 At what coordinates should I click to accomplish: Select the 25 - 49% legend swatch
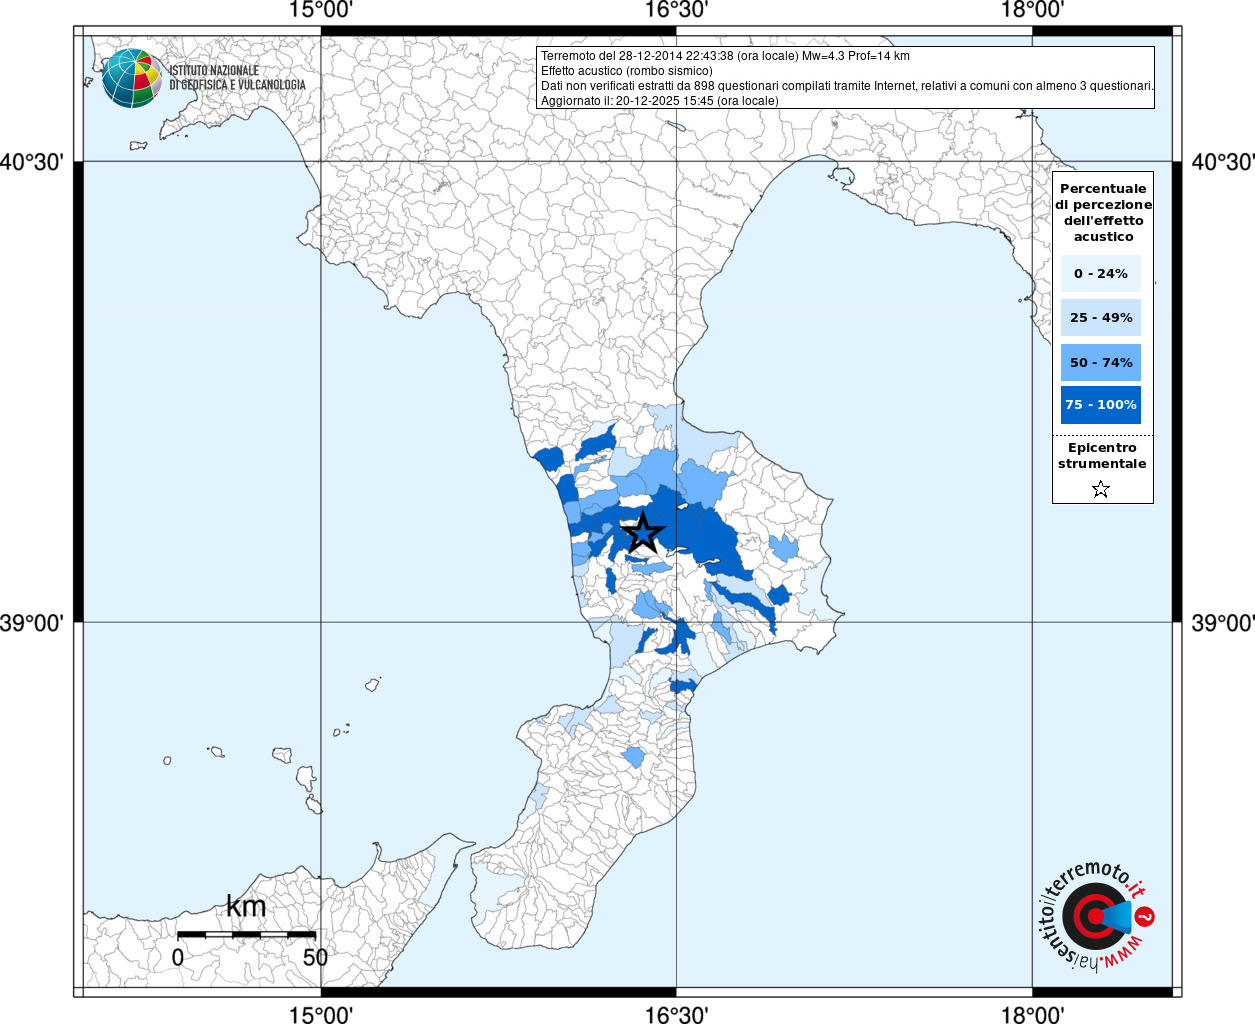[x=1101, y=317]
